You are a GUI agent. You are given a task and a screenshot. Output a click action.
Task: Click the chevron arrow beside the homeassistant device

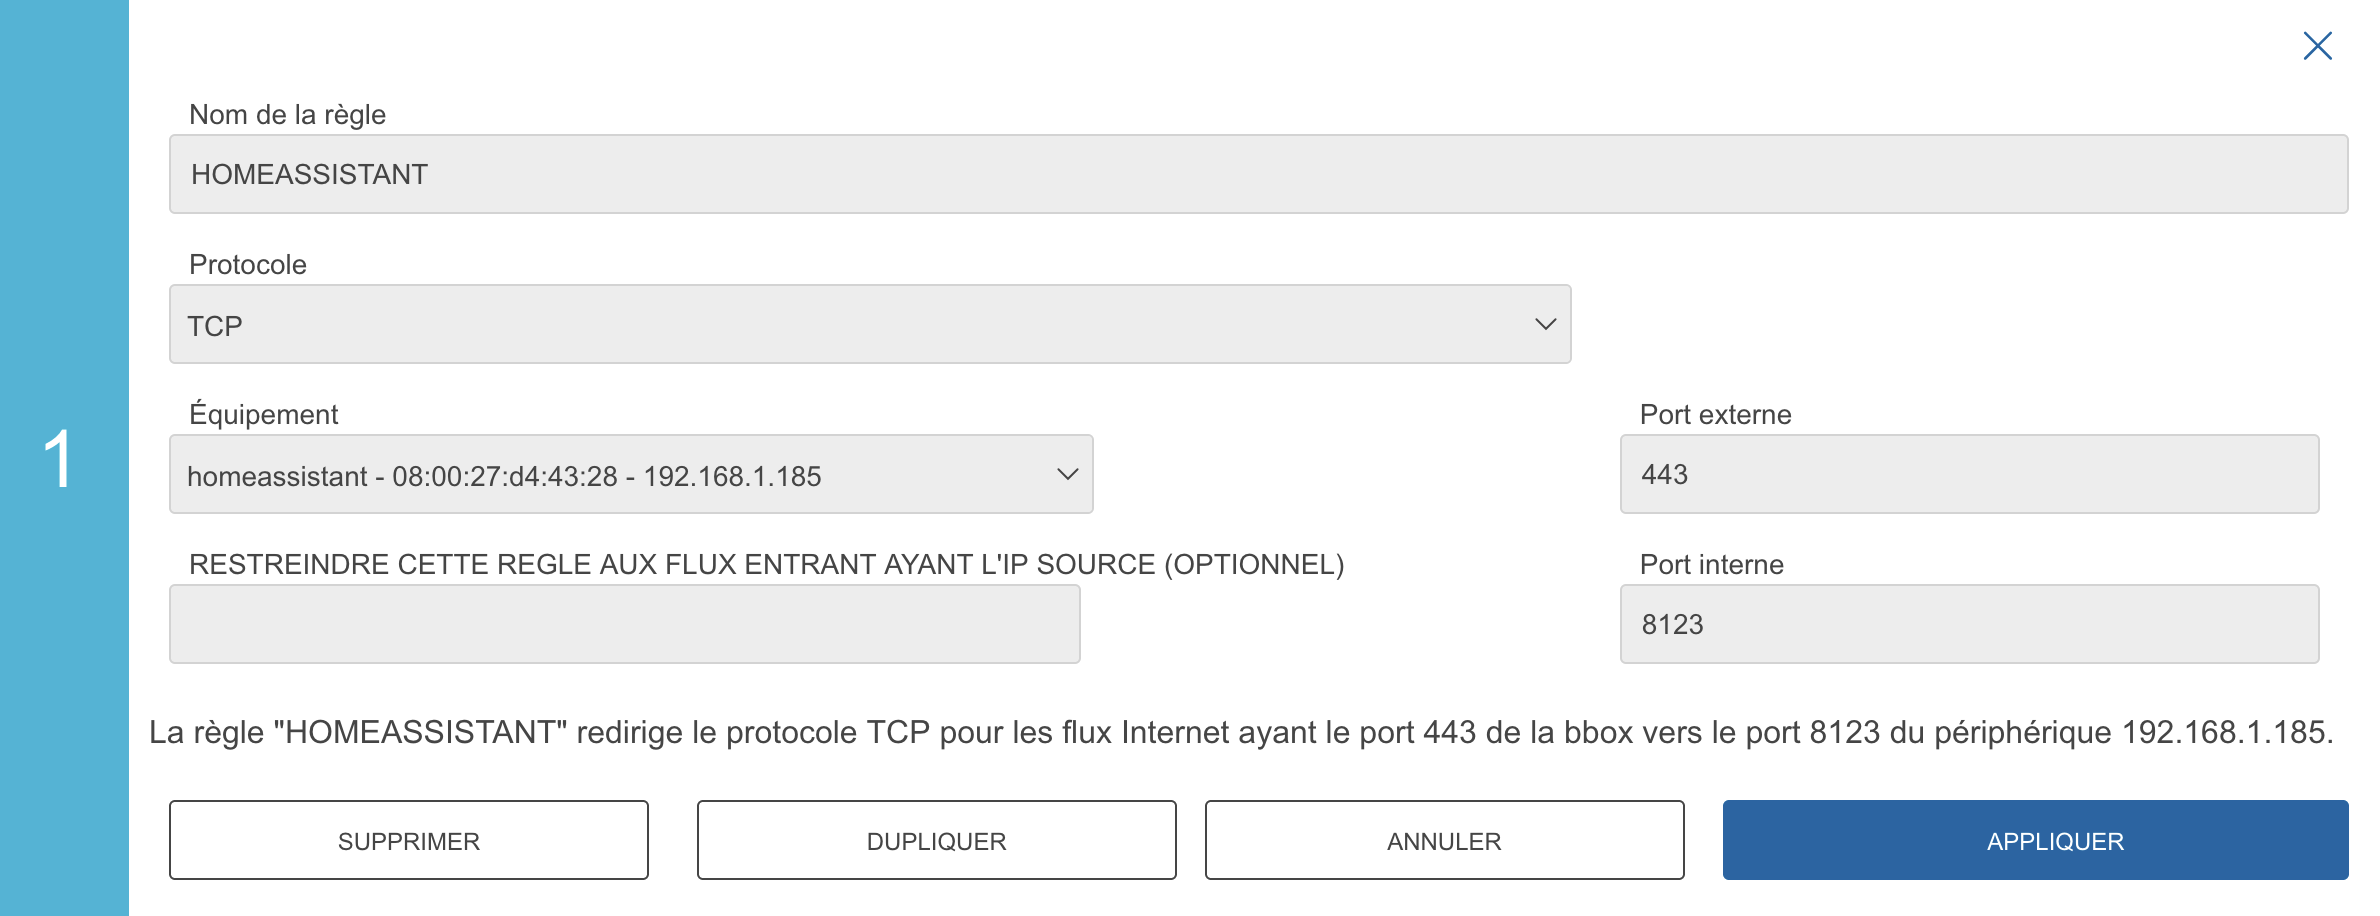(x=1067, y=475)
